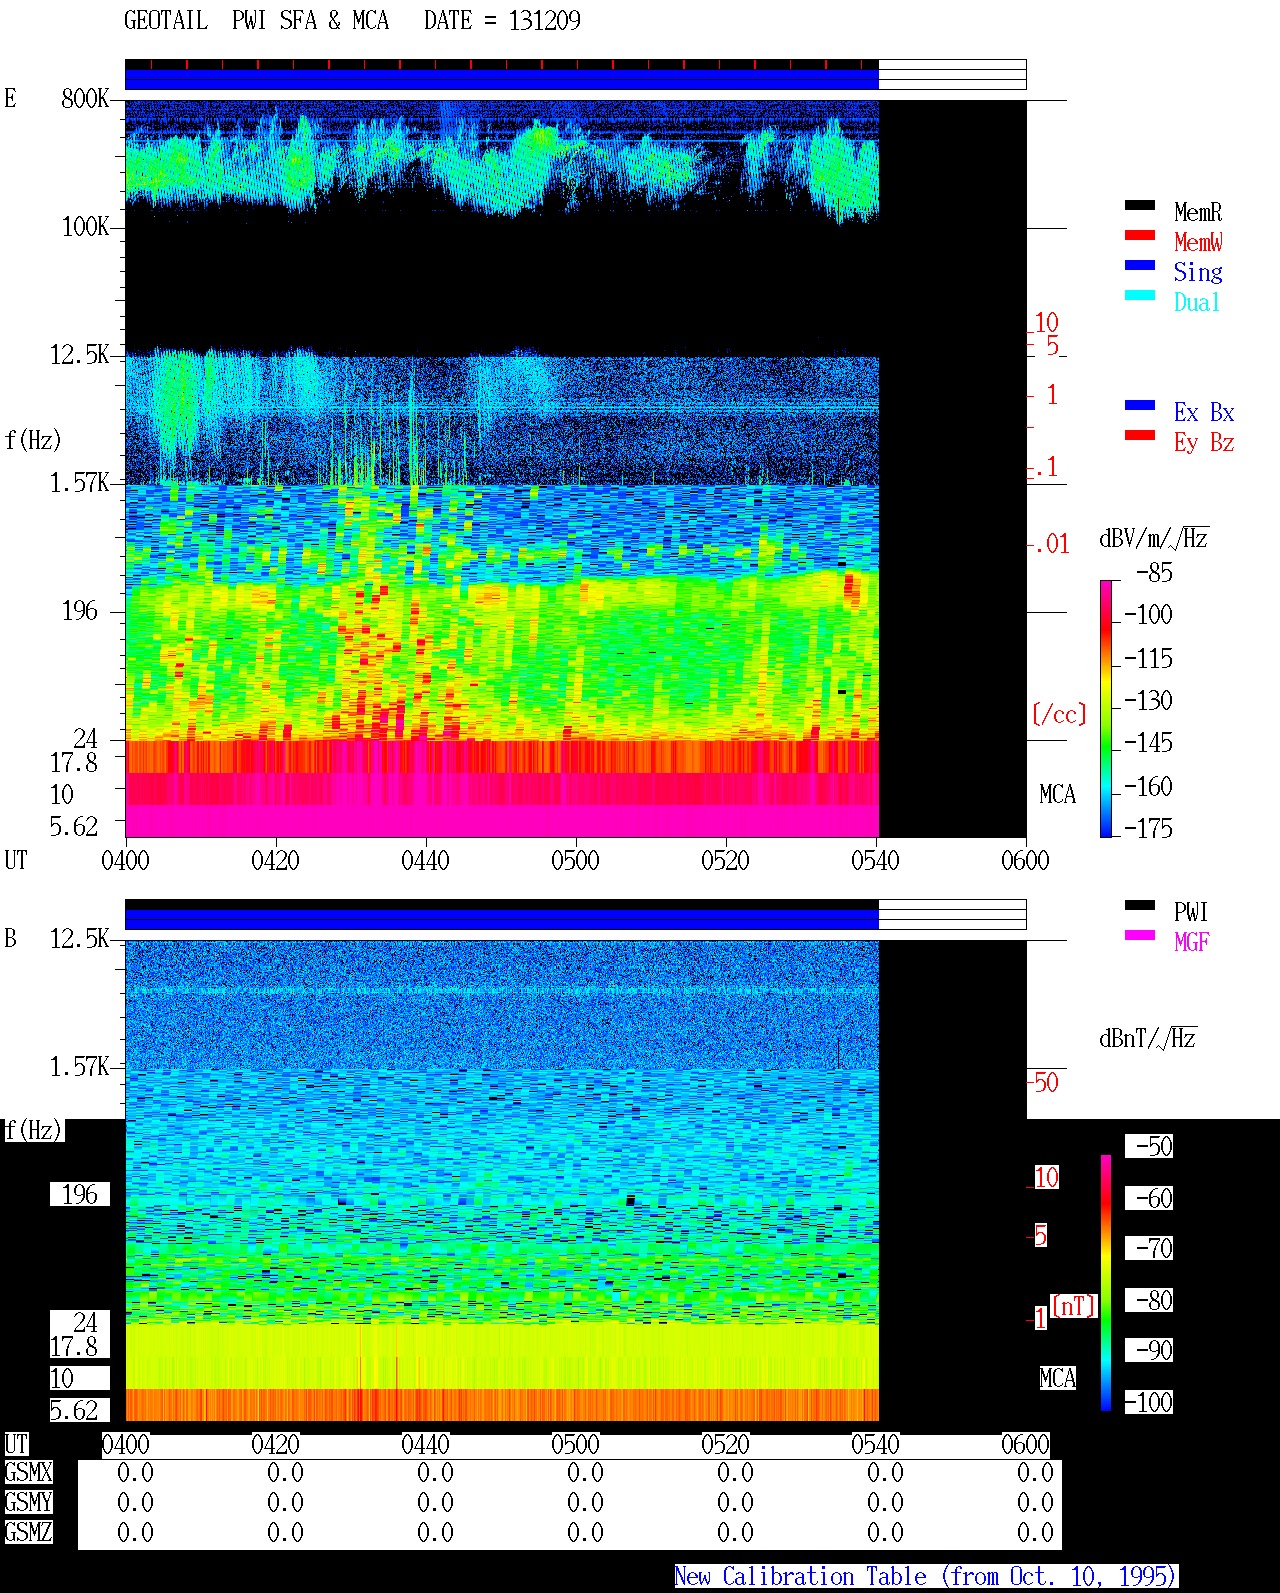Click the red [nT] unit label
1280x1593 pixels.
point(1074,1306)
